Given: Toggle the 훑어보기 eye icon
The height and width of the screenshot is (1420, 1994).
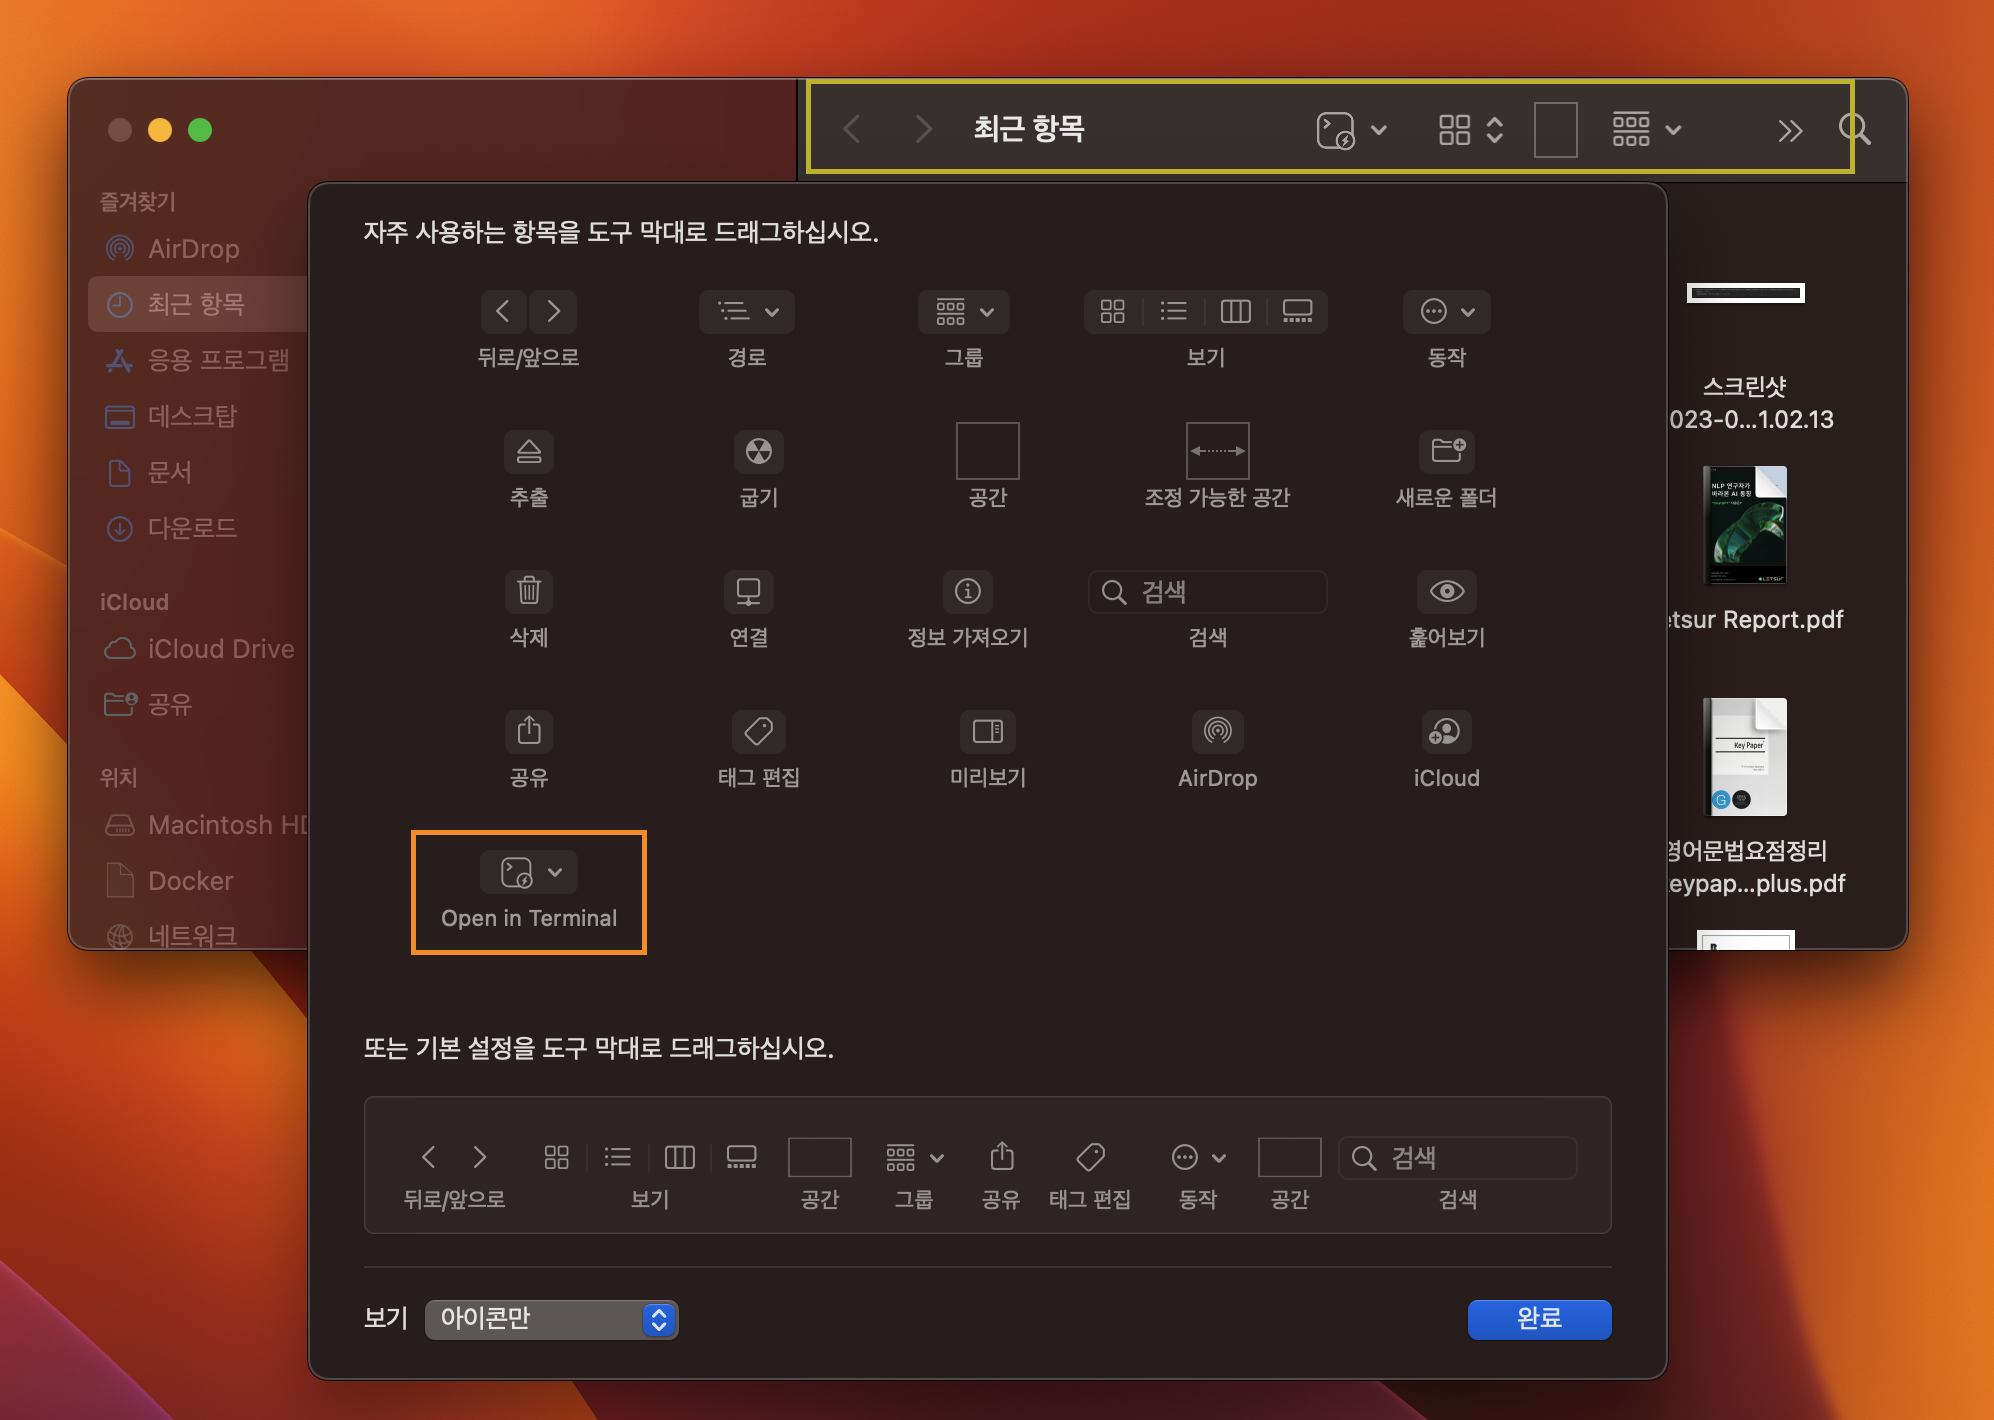Looking at the screenshot, I should pos(1446,591).
